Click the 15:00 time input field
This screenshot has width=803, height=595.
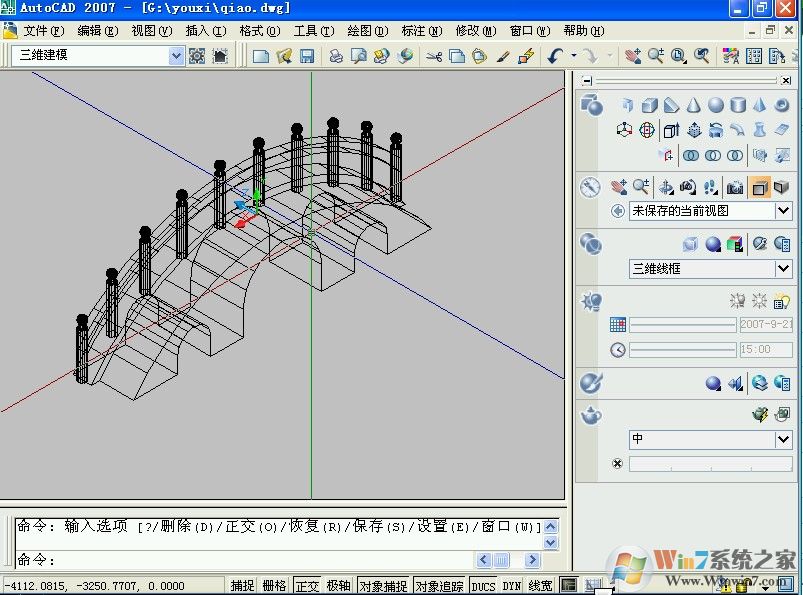pyautogui.click(x=765, y=349)
